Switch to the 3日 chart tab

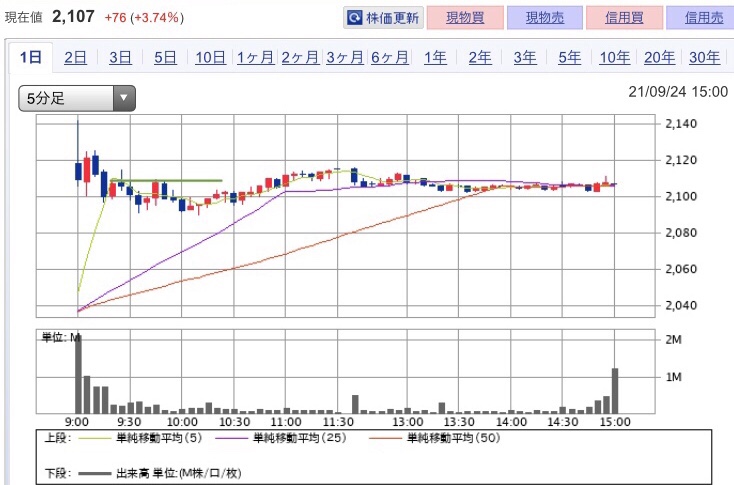120,58
